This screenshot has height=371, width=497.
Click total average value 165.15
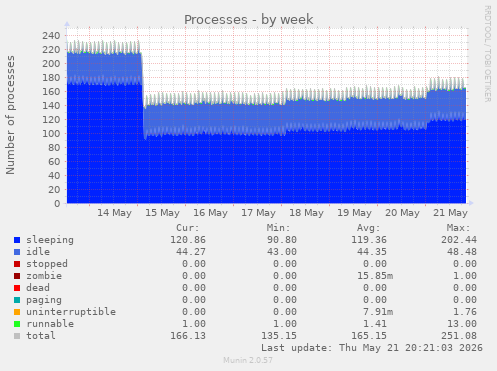pos(369,336)
